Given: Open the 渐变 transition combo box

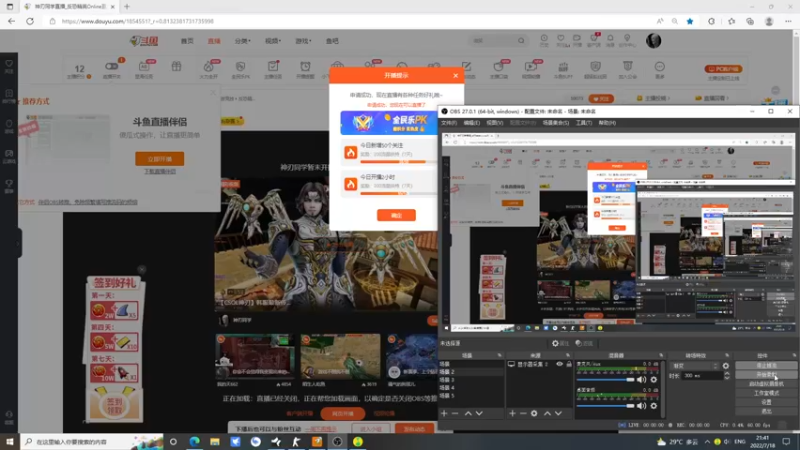Looking at the screenshot, I should coord(695,366).
